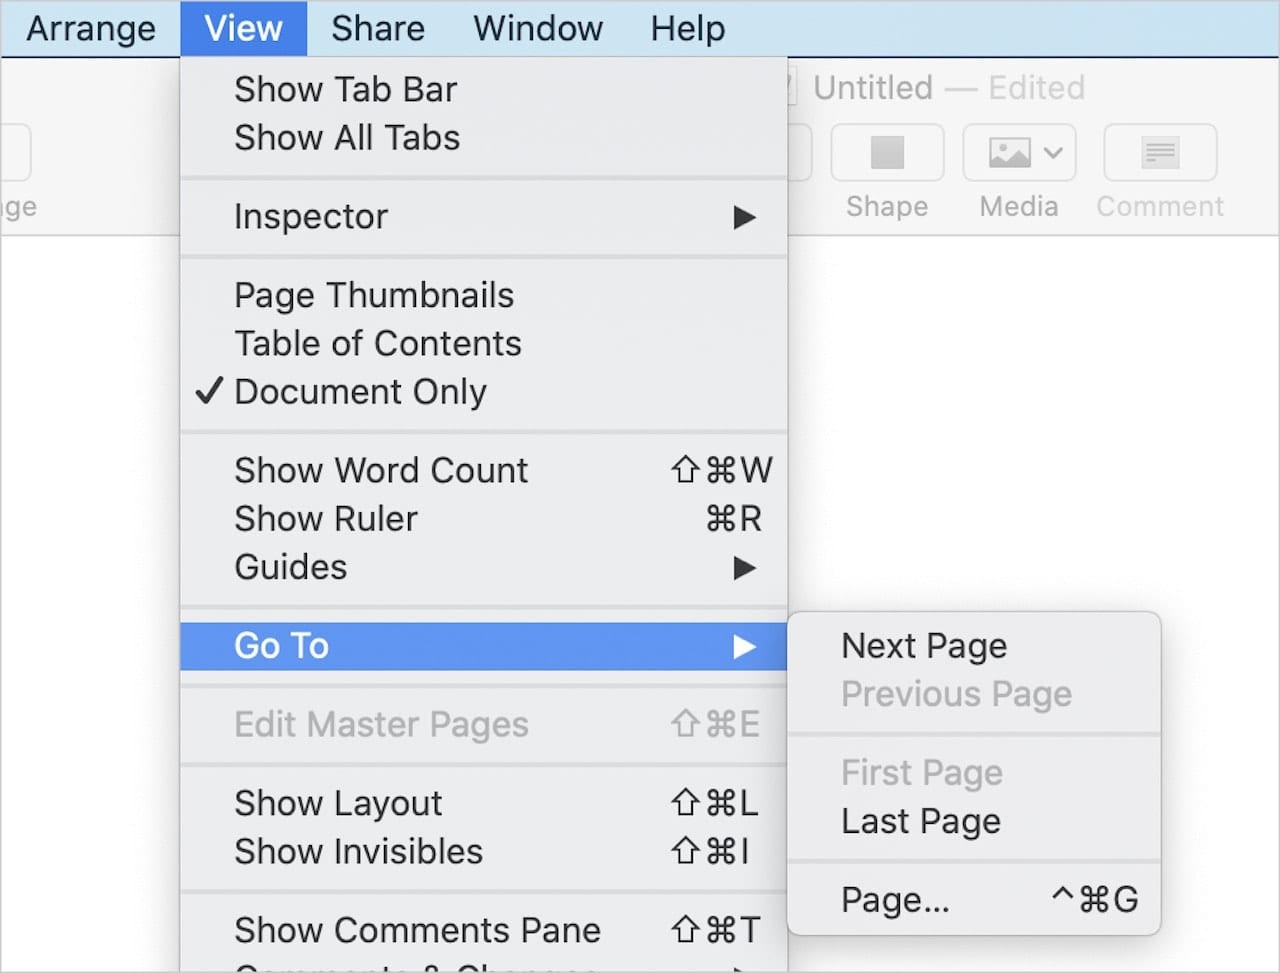
Task: Click Show Comments Pane
Action: pyautogui.click(x=417, y=930)
